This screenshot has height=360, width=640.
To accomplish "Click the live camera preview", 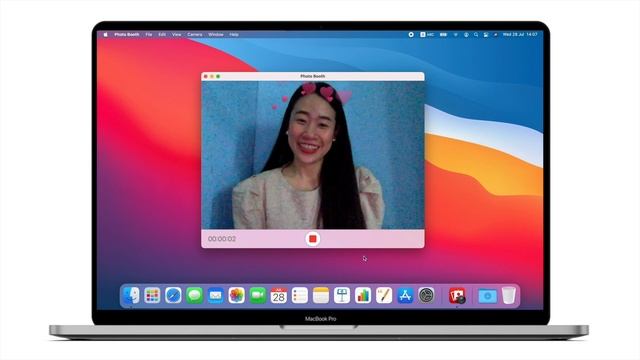I will [x=313, y=155].
